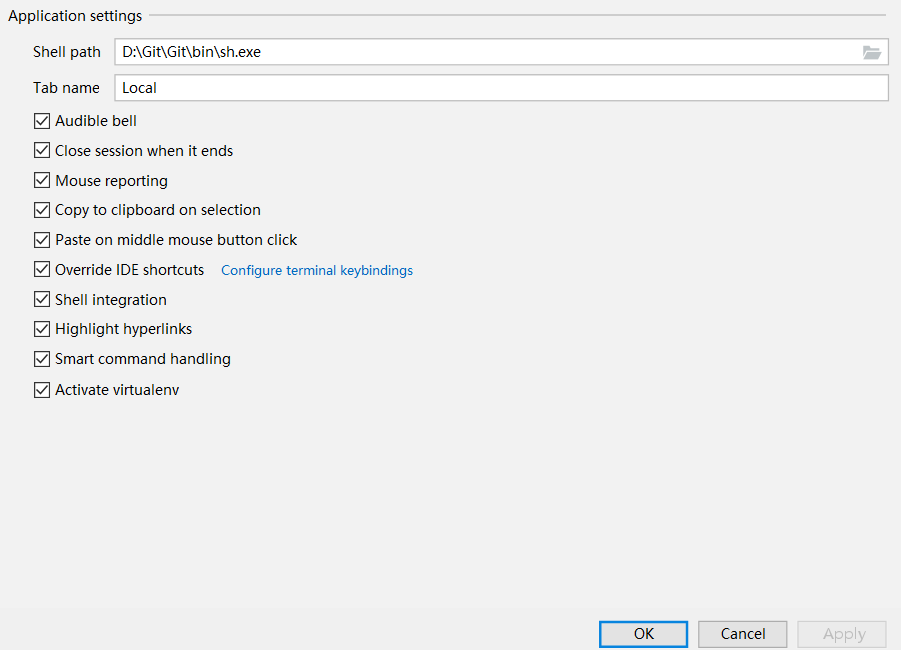Screen dimensions: 901x650
Task: Toggle Smart command handling checkbox
Action: click(42, 359)
